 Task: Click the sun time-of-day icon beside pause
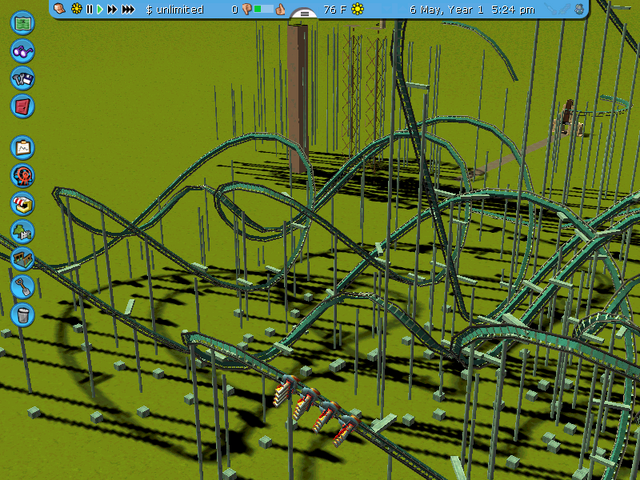pyautogui.click(x=76, y=9)
